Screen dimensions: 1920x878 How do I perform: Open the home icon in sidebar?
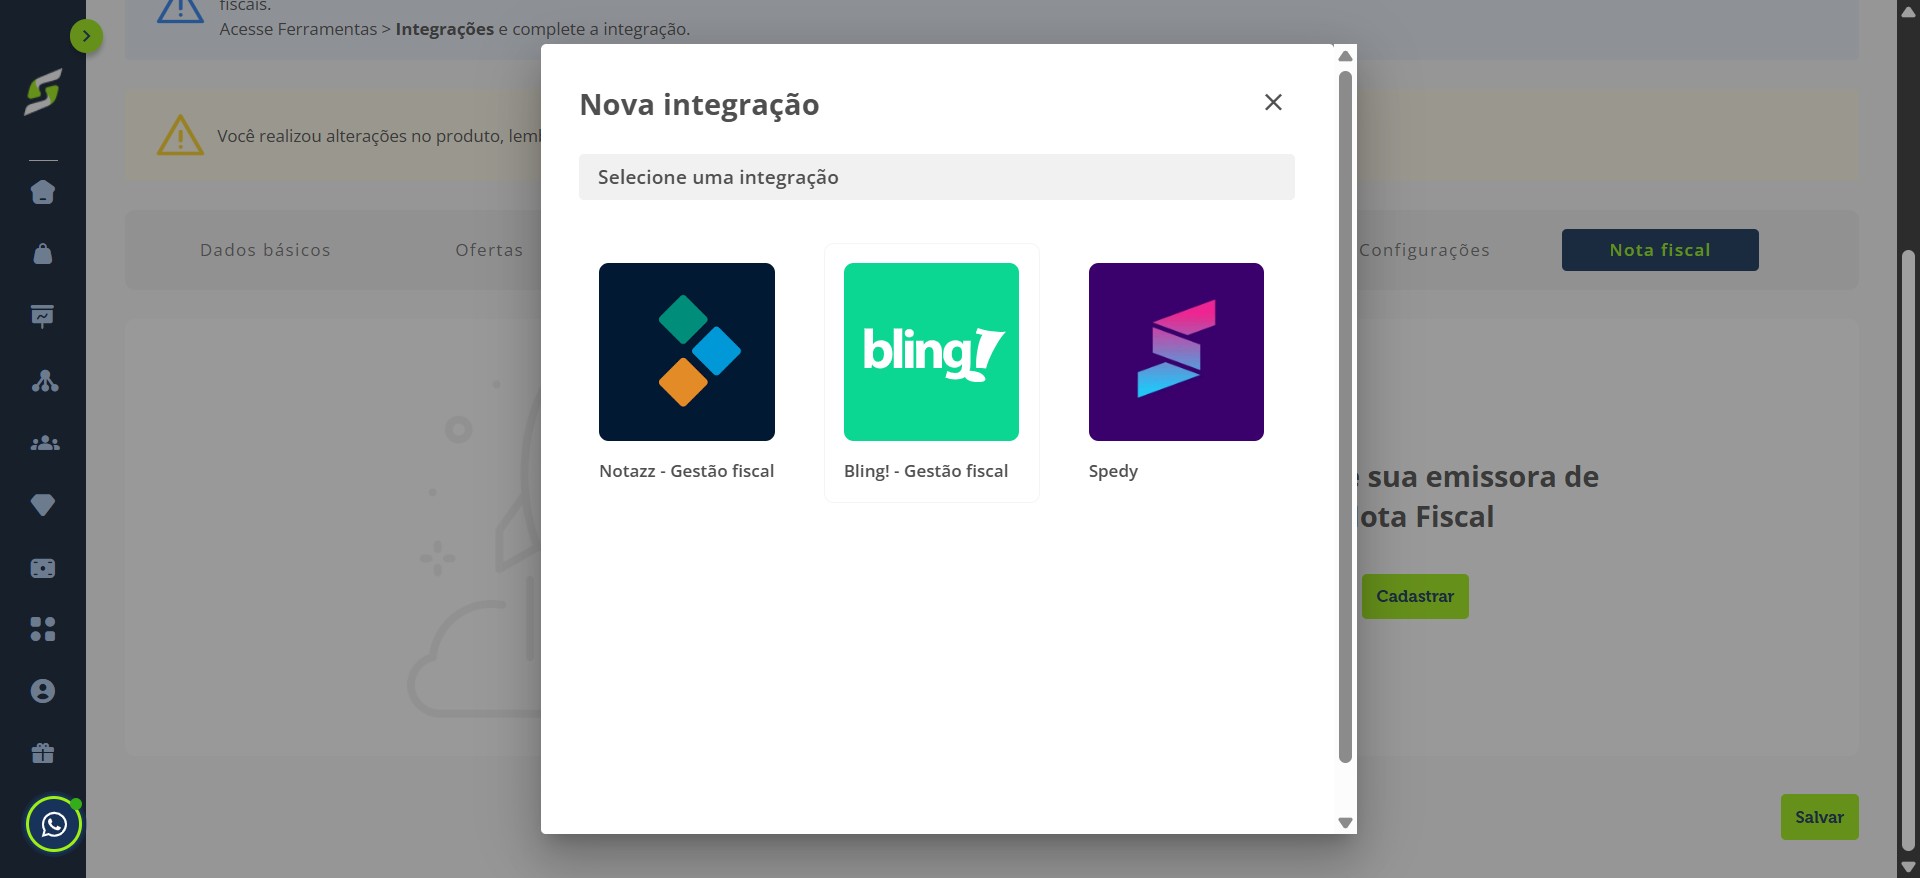click(43, 192)
